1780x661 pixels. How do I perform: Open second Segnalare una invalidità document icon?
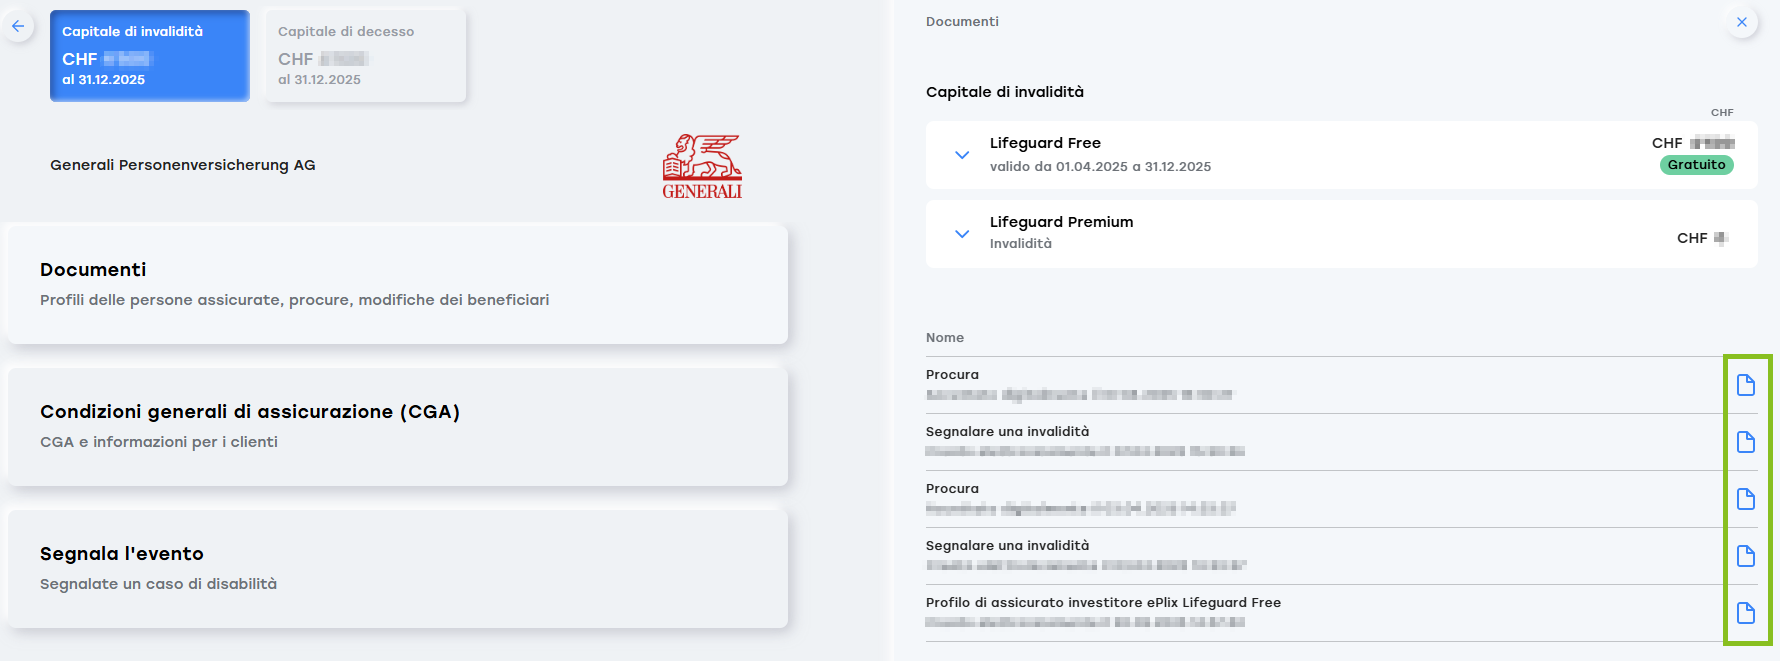coord(1746,556)
